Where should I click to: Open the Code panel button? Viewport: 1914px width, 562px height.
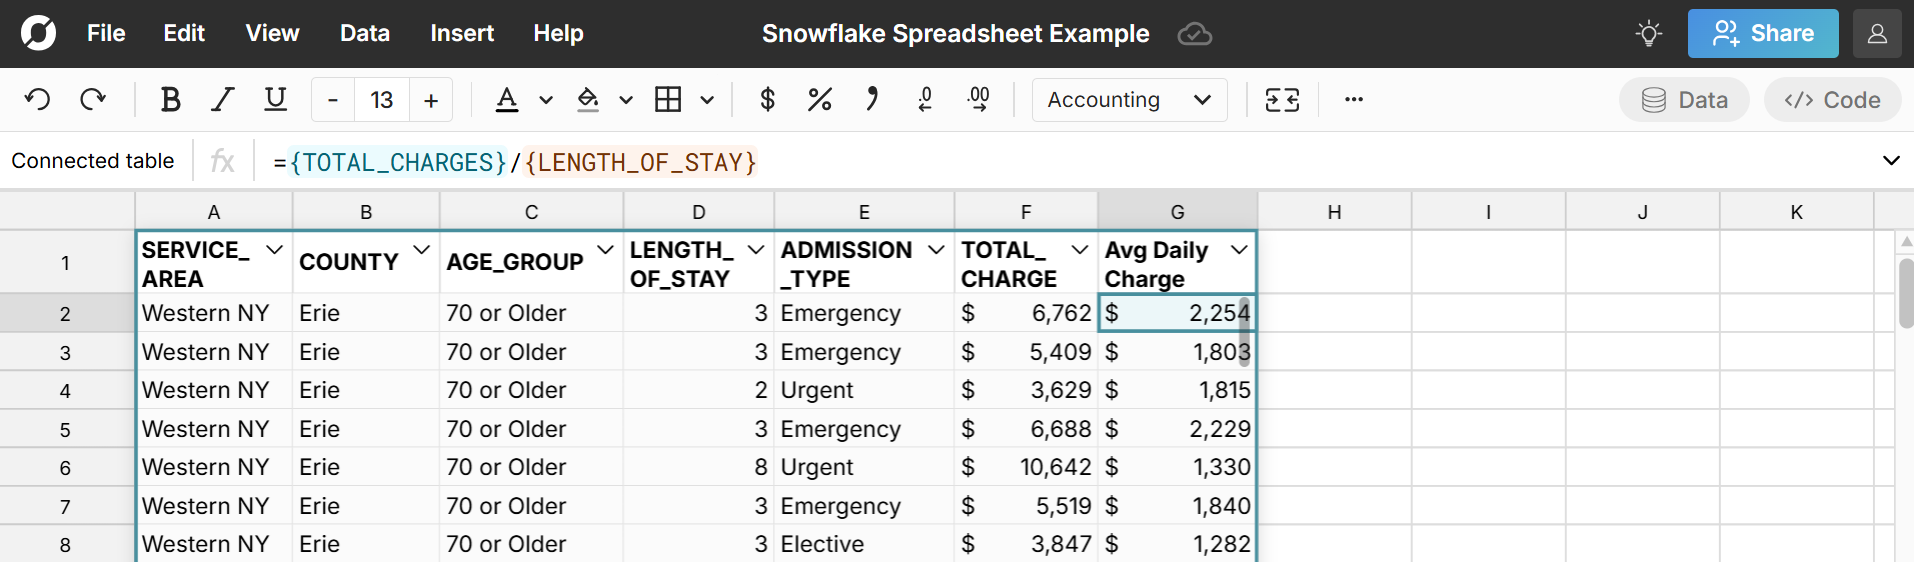(1832, 100)
